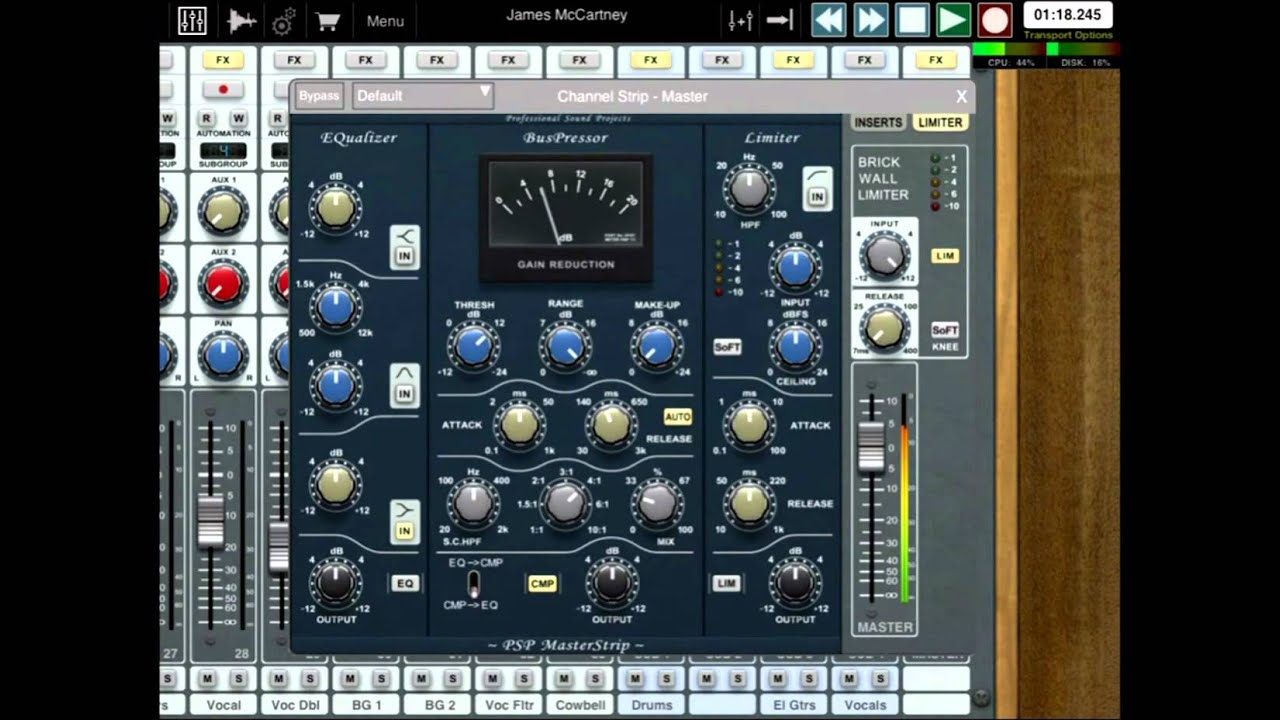The height and width of the screenshot is (720, 1280).
Task: Click the Limiter CEILING knob
Action: click(795, 346)
